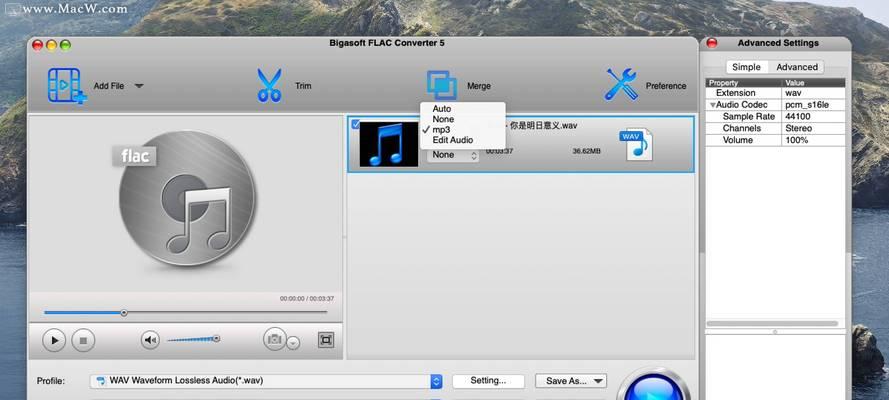889x400 pixels.
Task: Open the Profile format dropdown
Action: (x=268, y=381)
